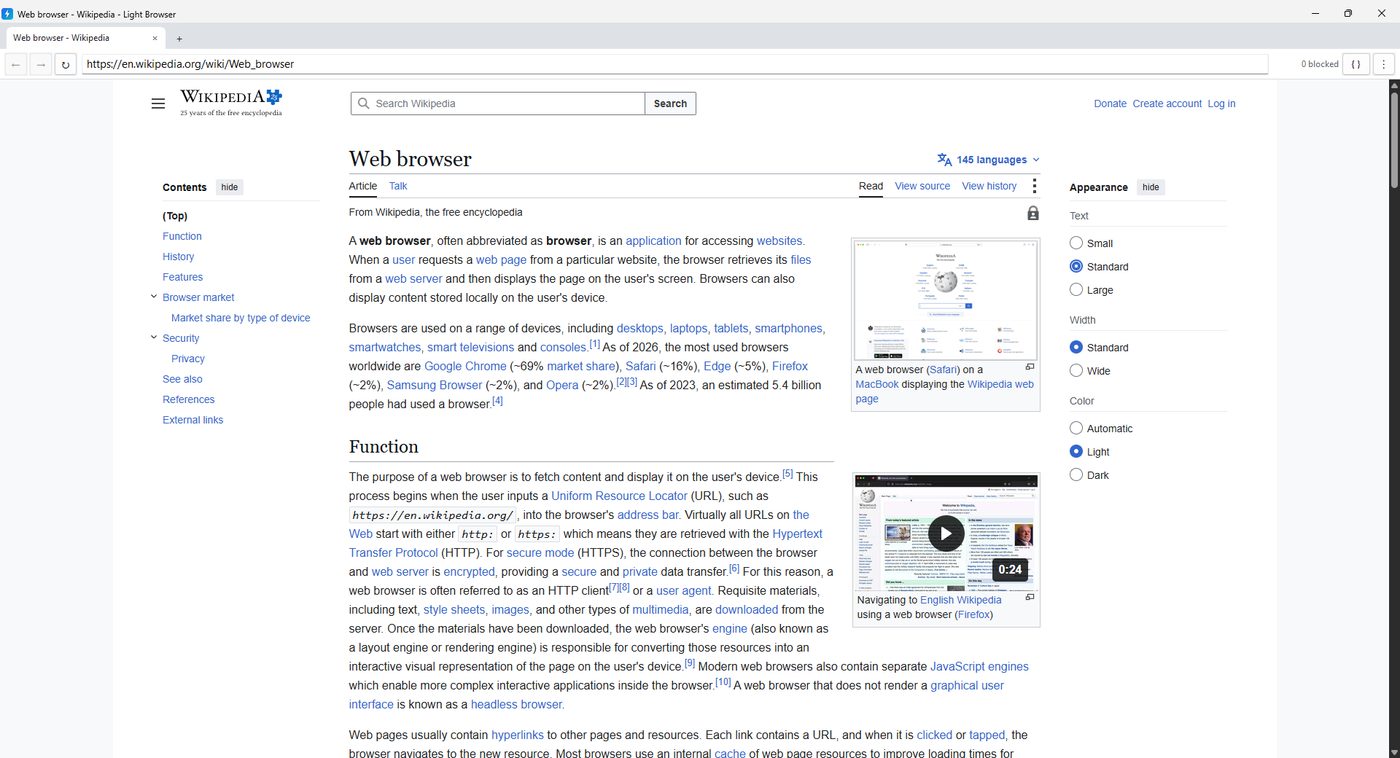1400x758 pixels.
Task: Open the 145 languages dropdown
Action: point(989,160)
